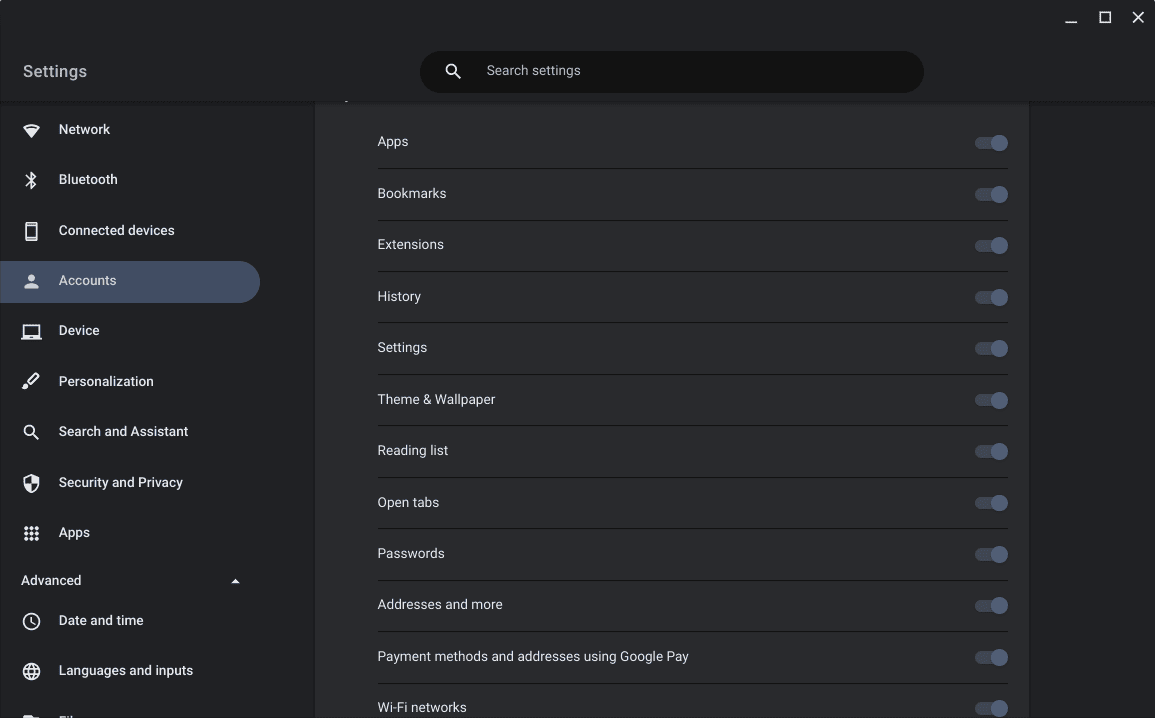Click the Apps grid icon in sidebar

click(x=31, y=533)
